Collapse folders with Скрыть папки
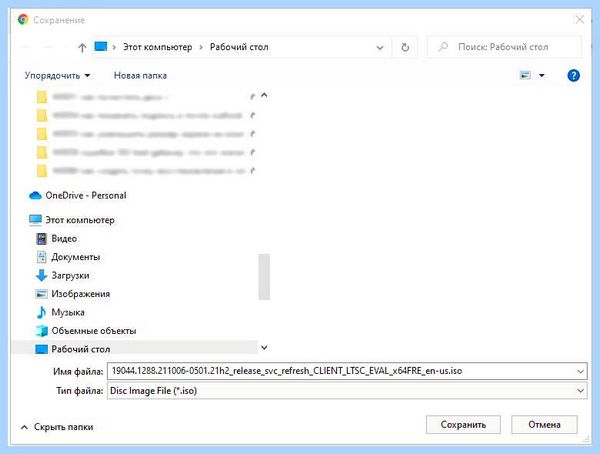600x454 pixels. 57,427
